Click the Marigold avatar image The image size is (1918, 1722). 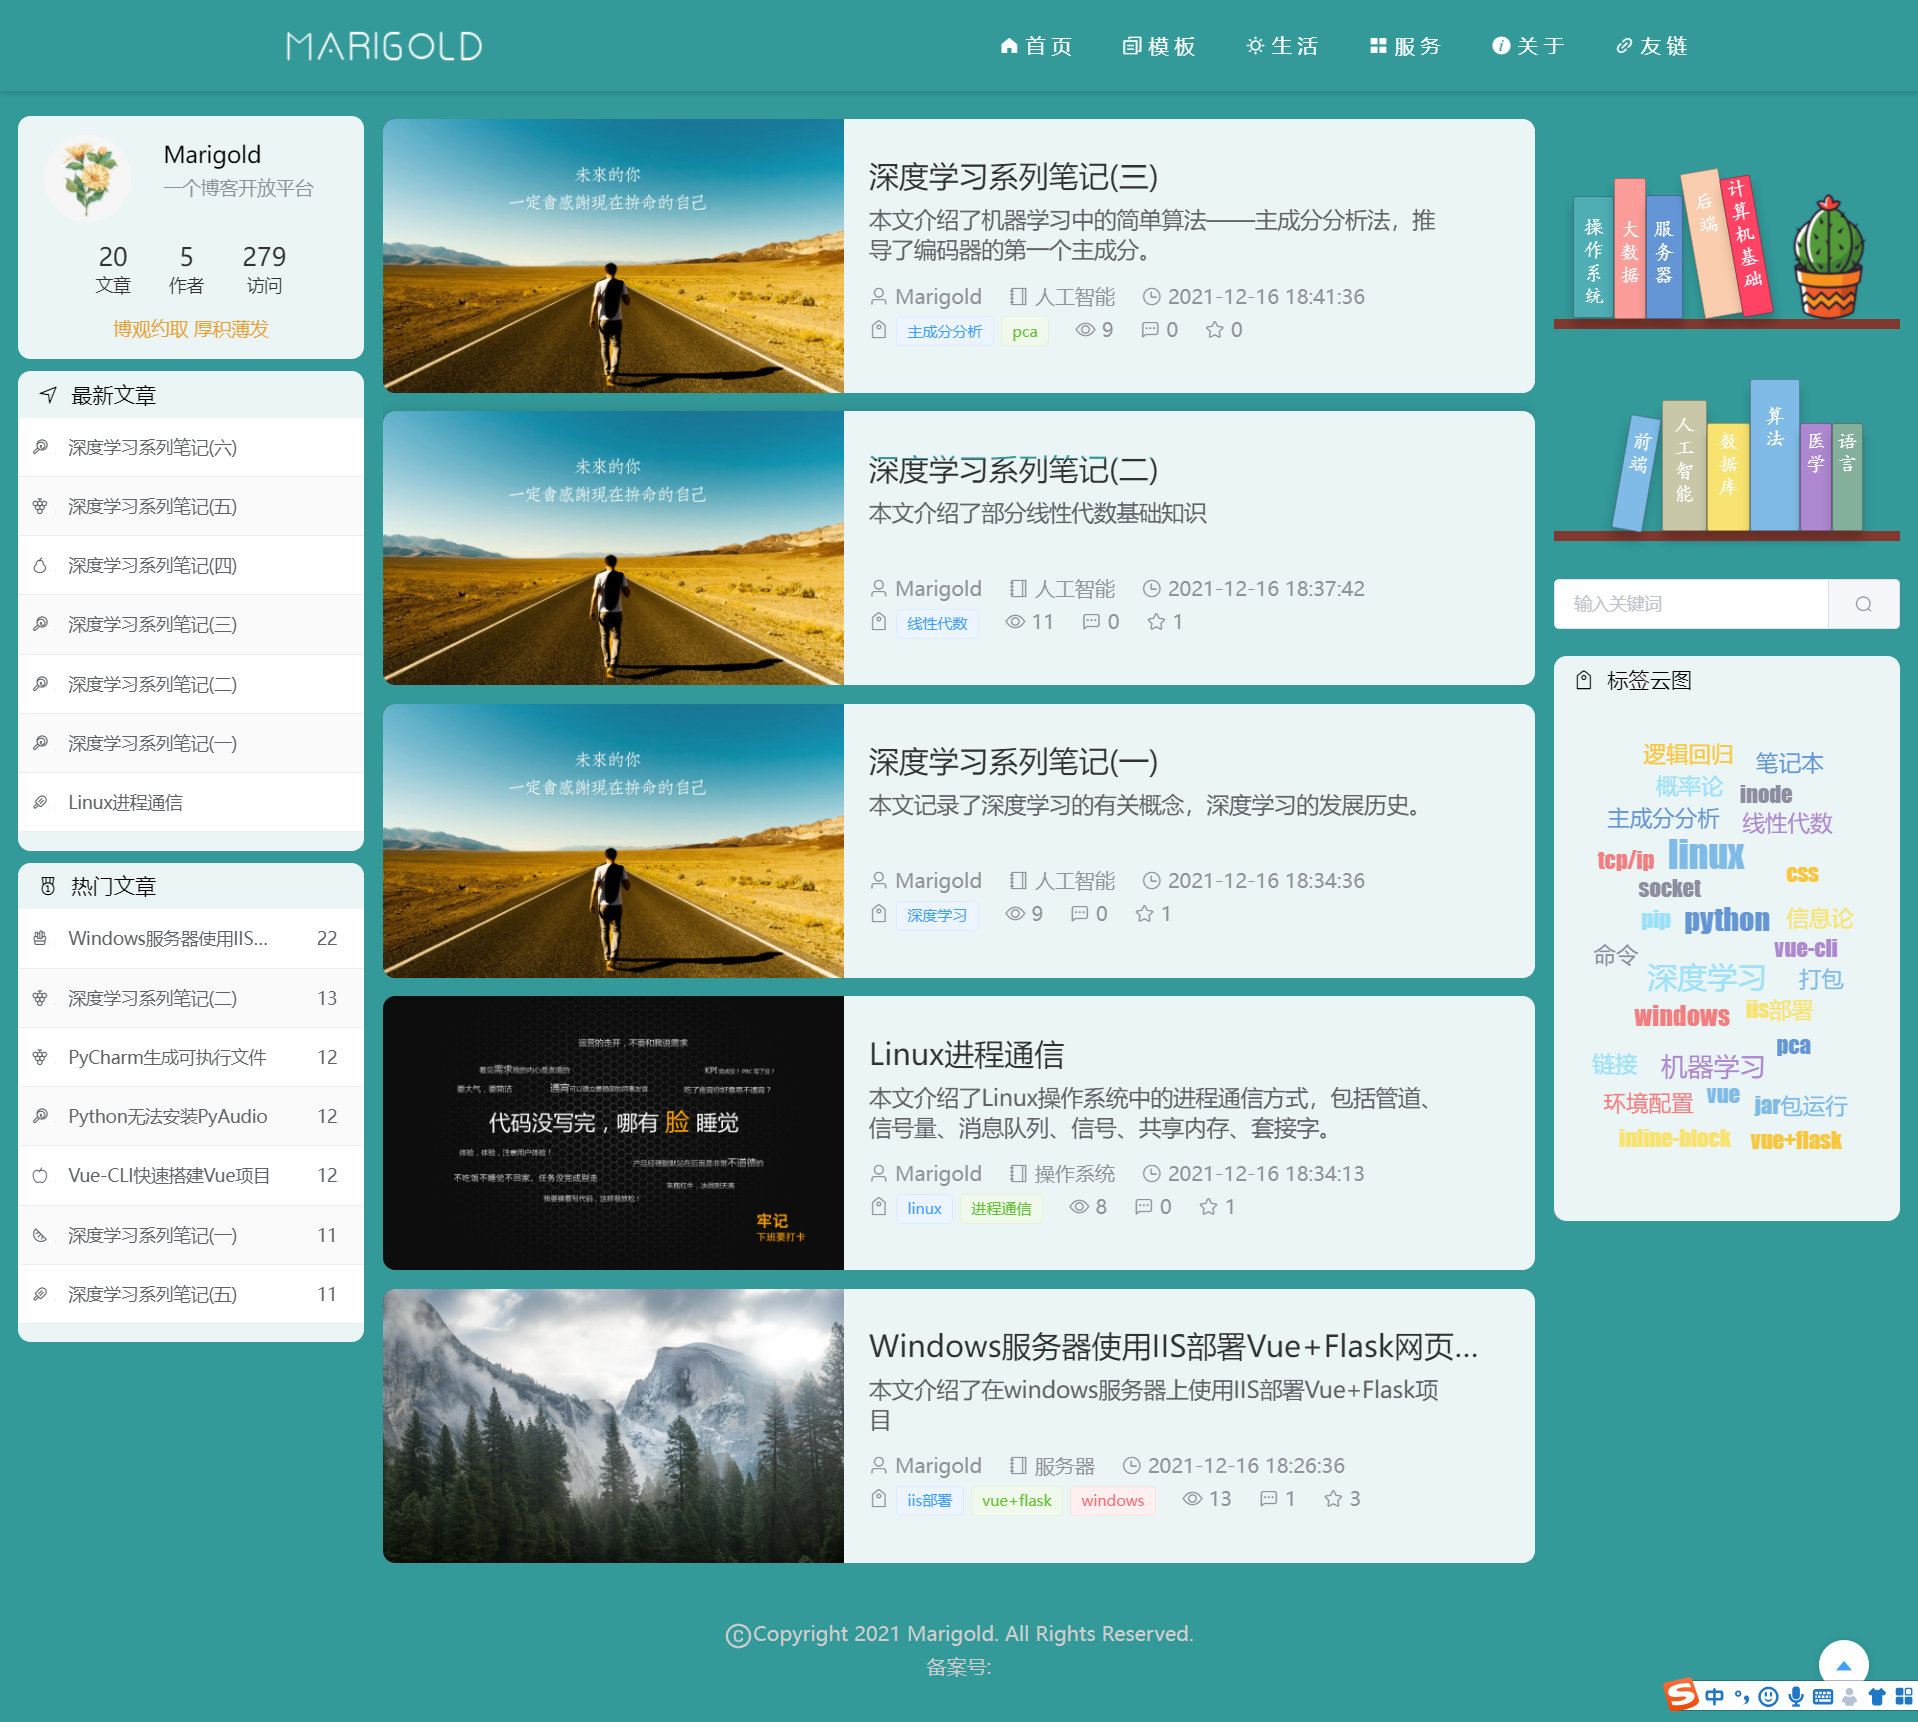tap(87, 177)
